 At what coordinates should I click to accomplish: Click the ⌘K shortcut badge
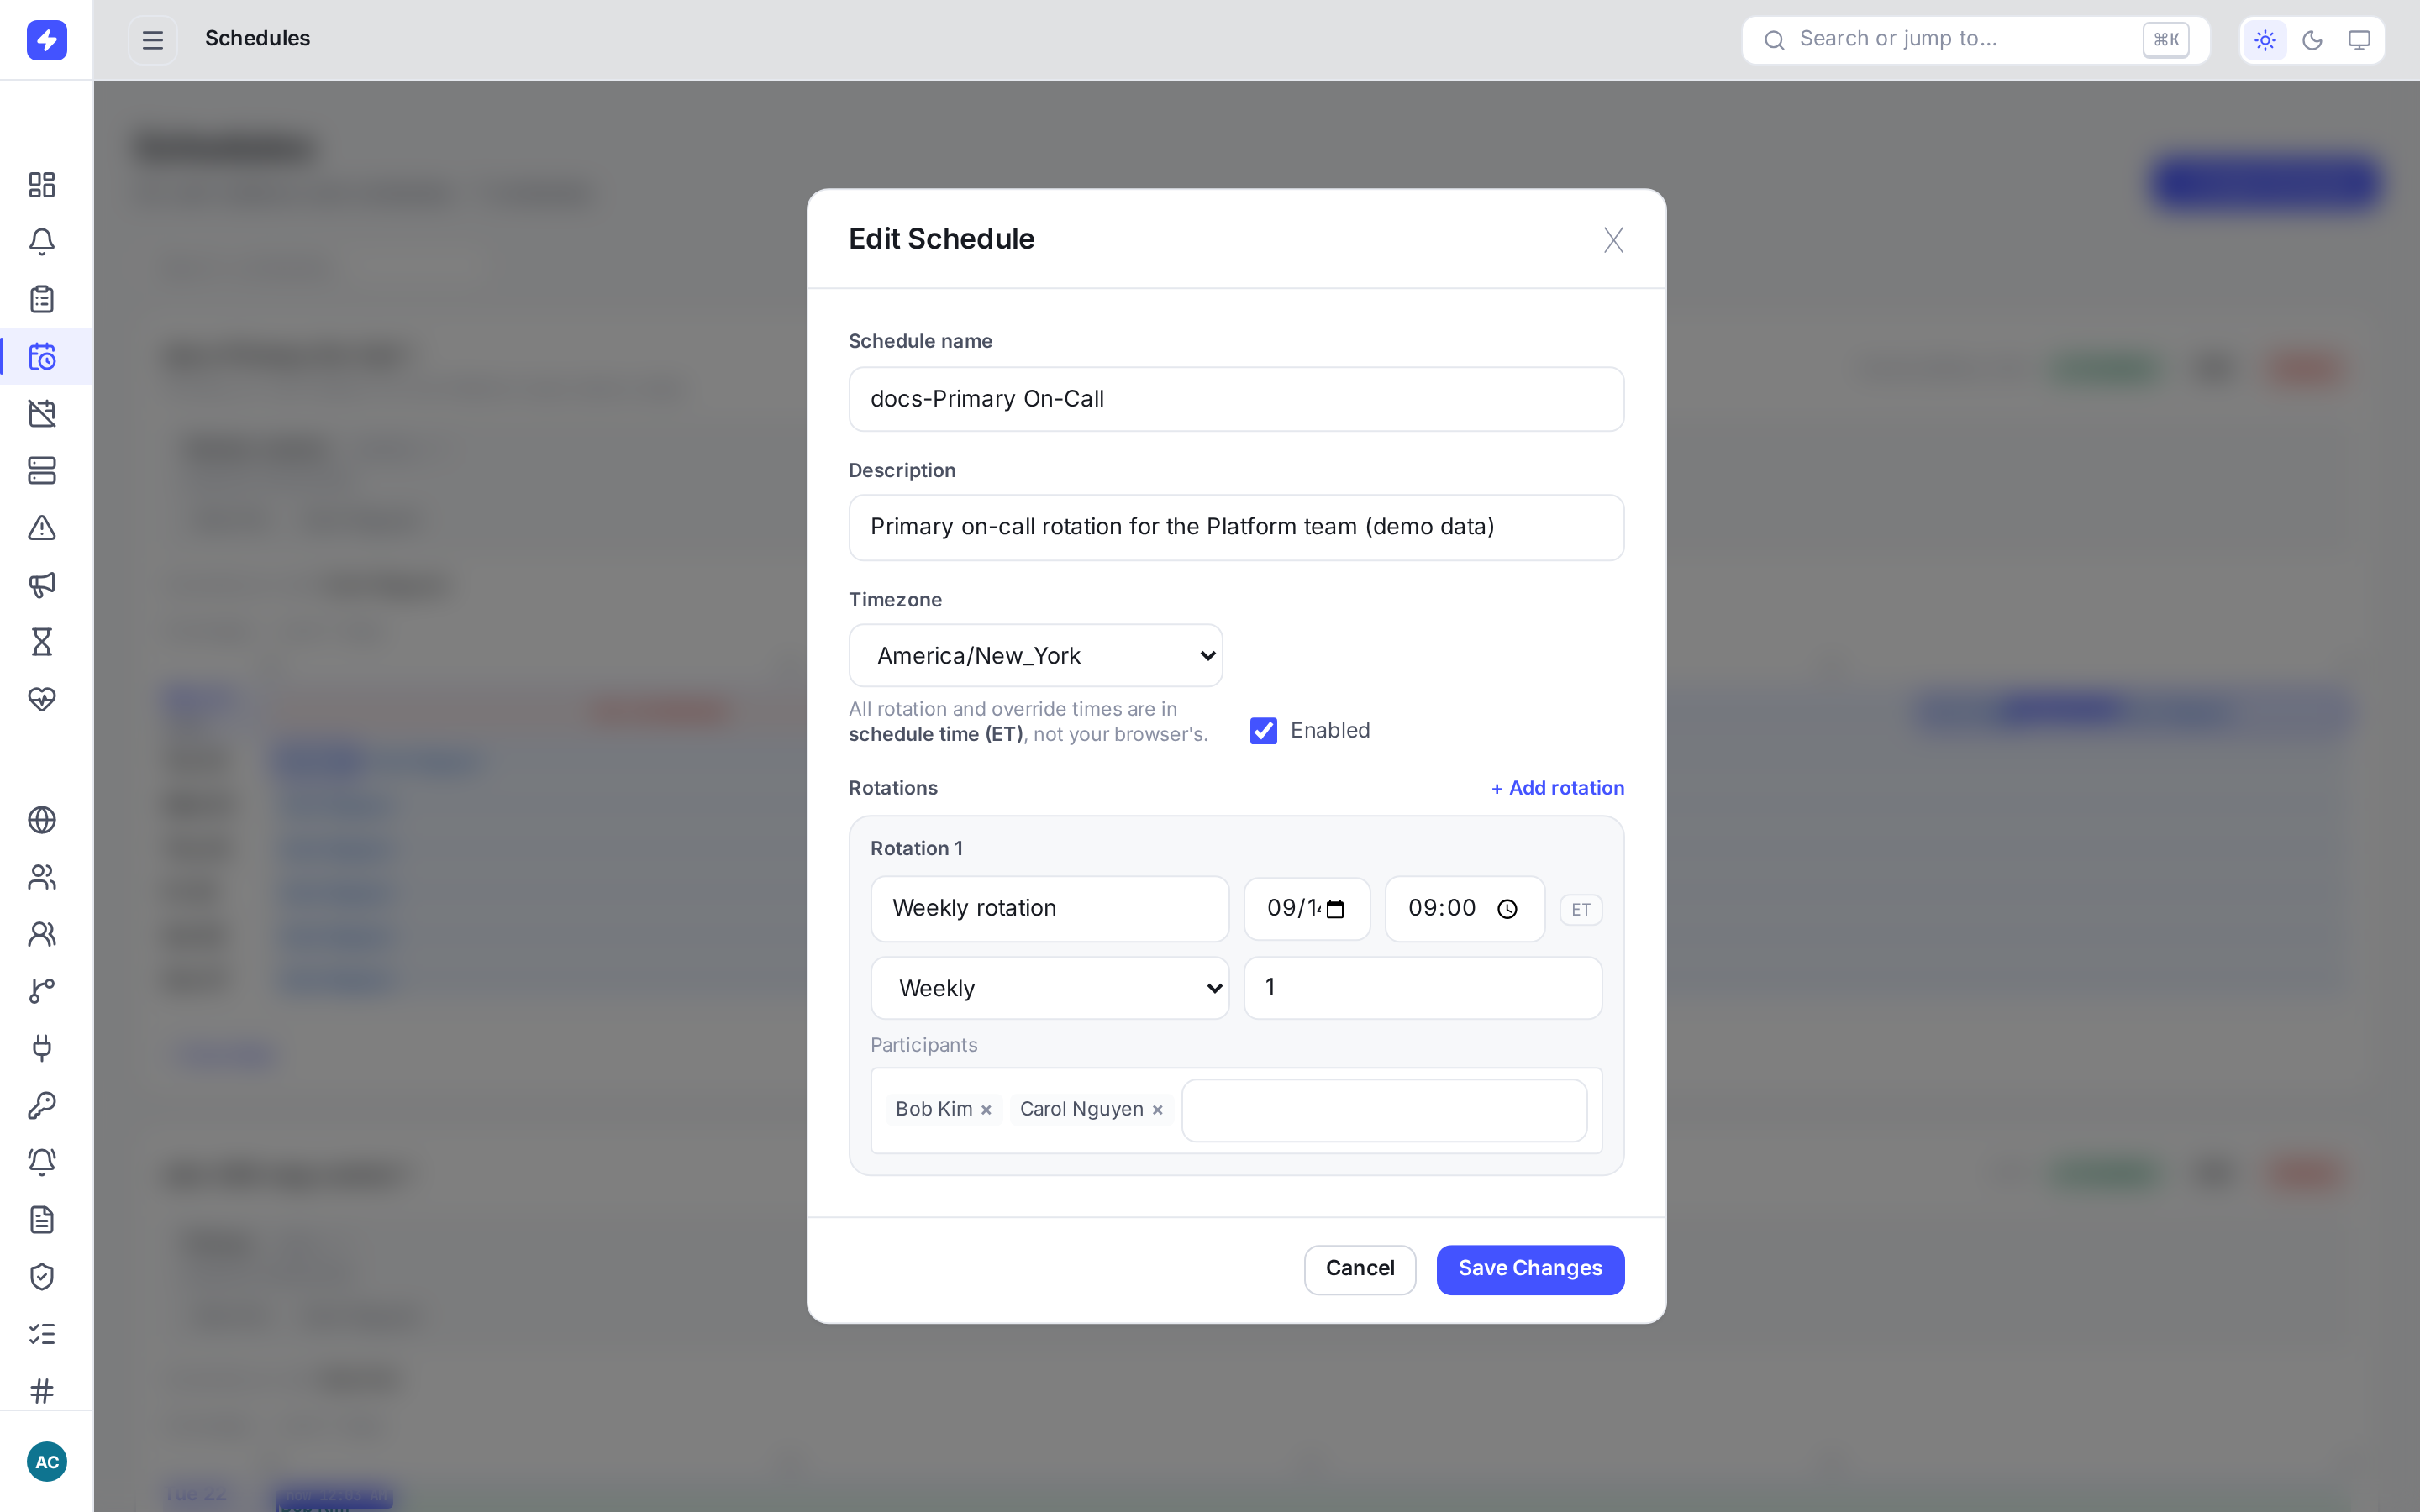pyautogui.click(x=2165, y=40)
